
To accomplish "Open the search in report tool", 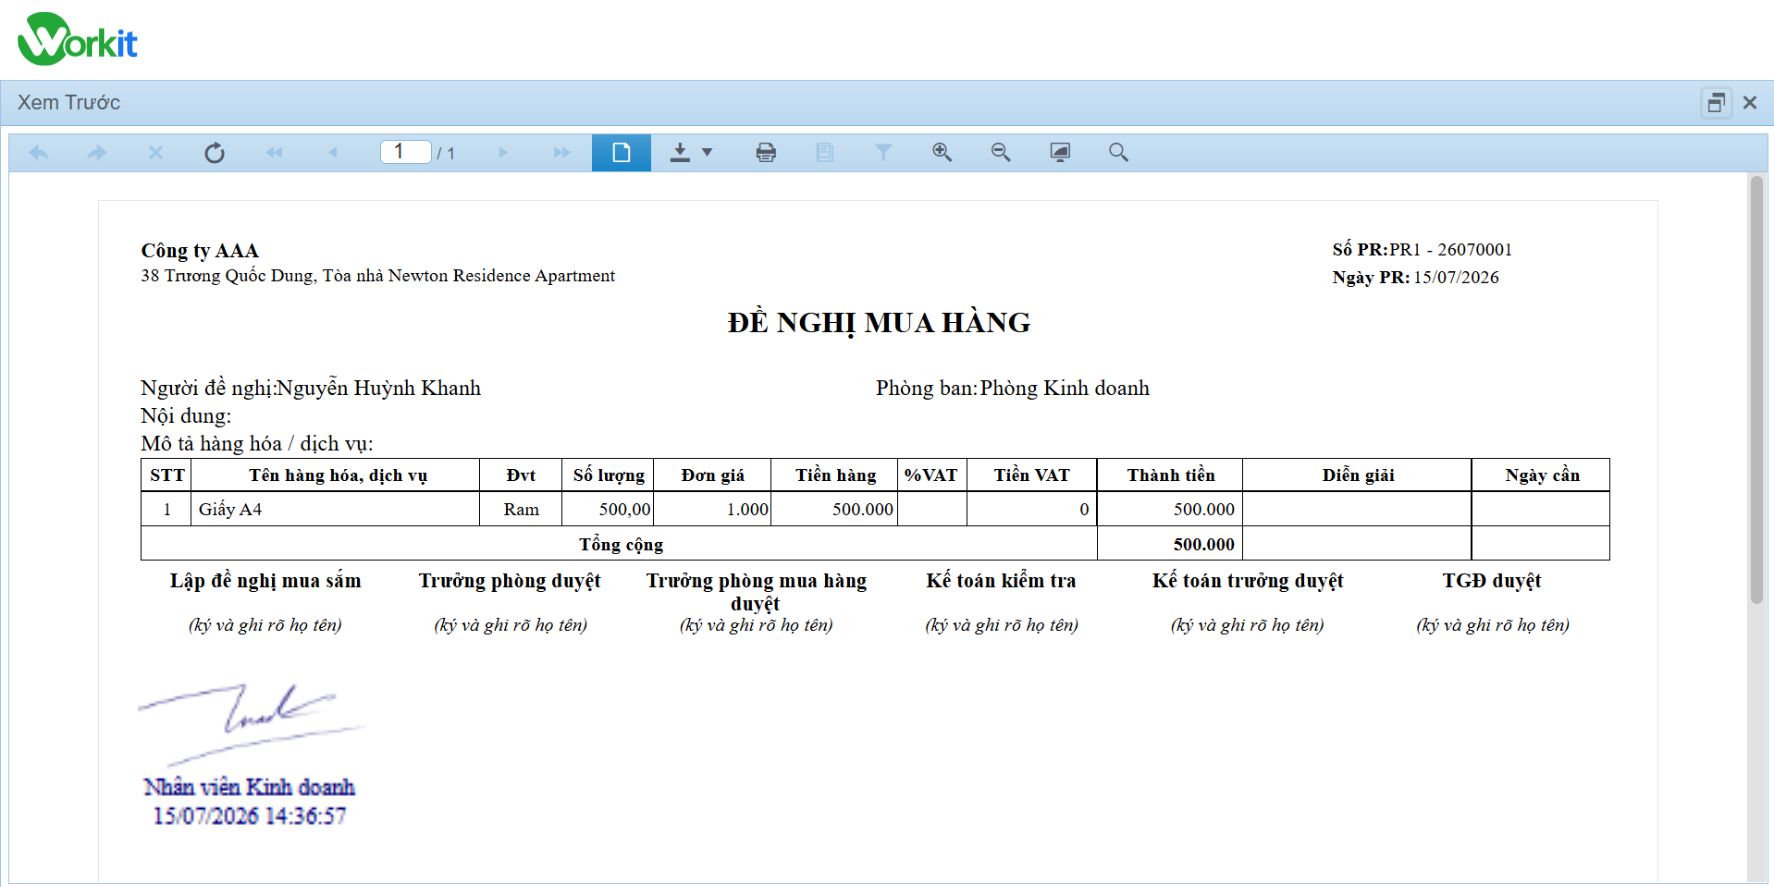I will point(1119,153).
